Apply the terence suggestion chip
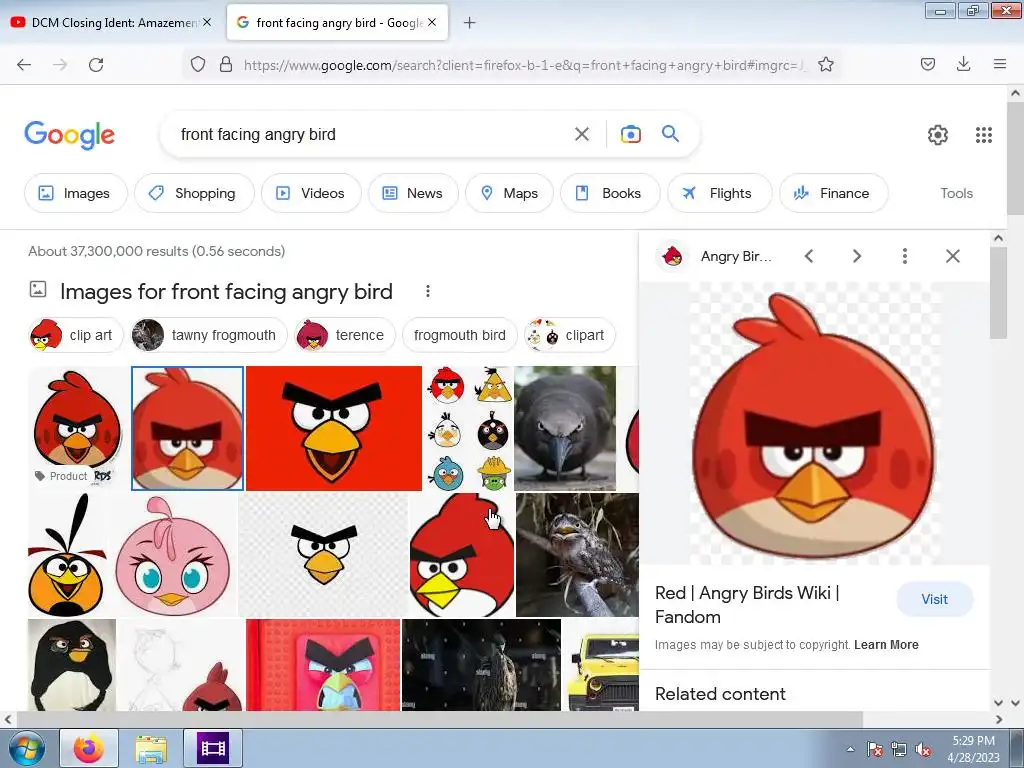Viewport: 1024px width, 768px height. pyautogui.click(x=345, y=335)
